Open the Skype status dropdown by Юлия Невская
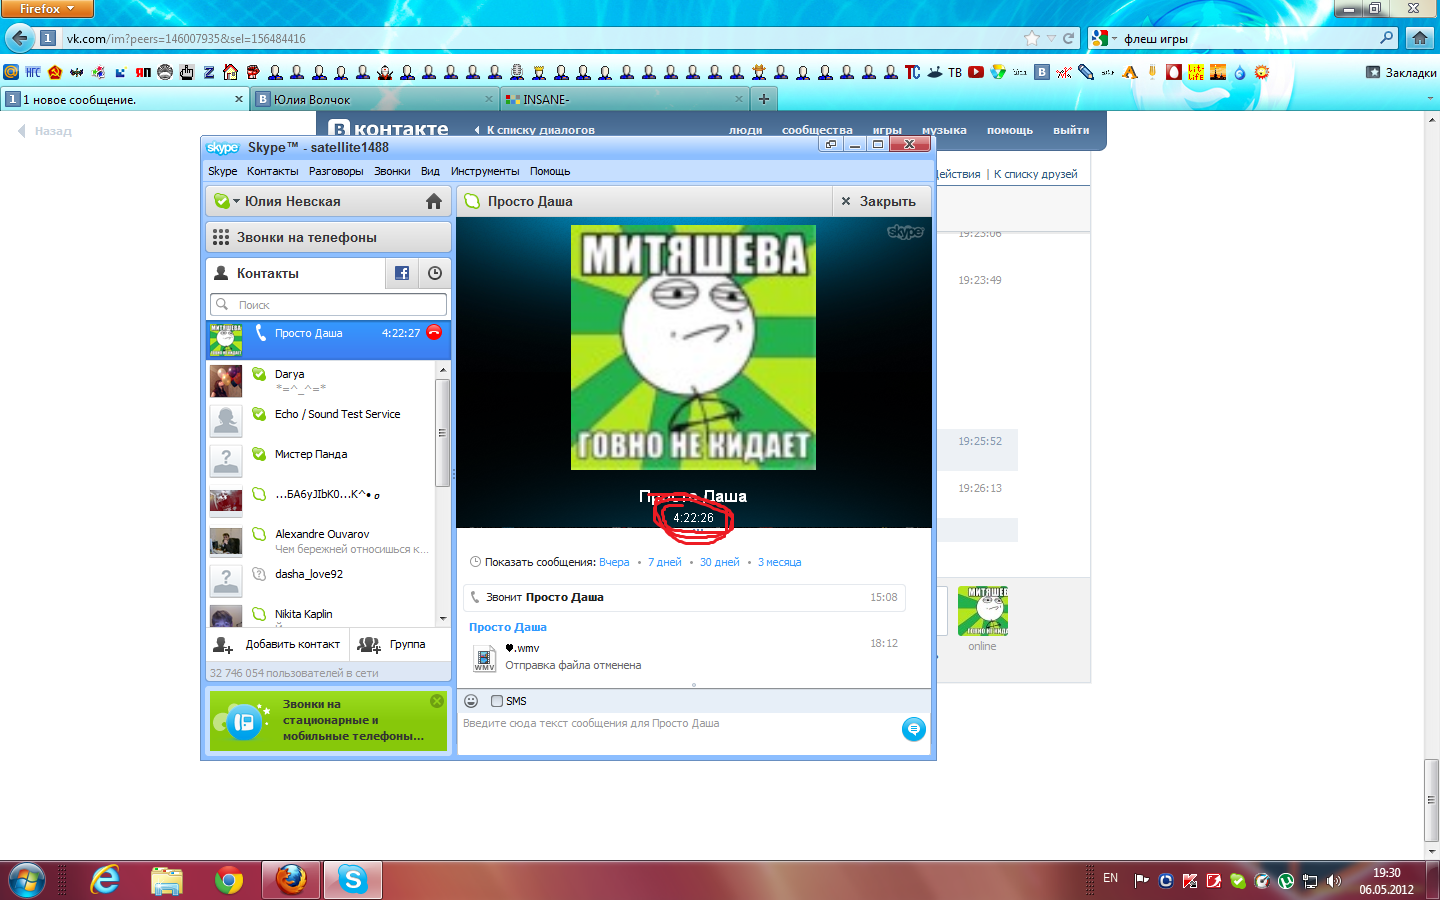This screenshot has height=900, width=1440. [x=226, y=201]
